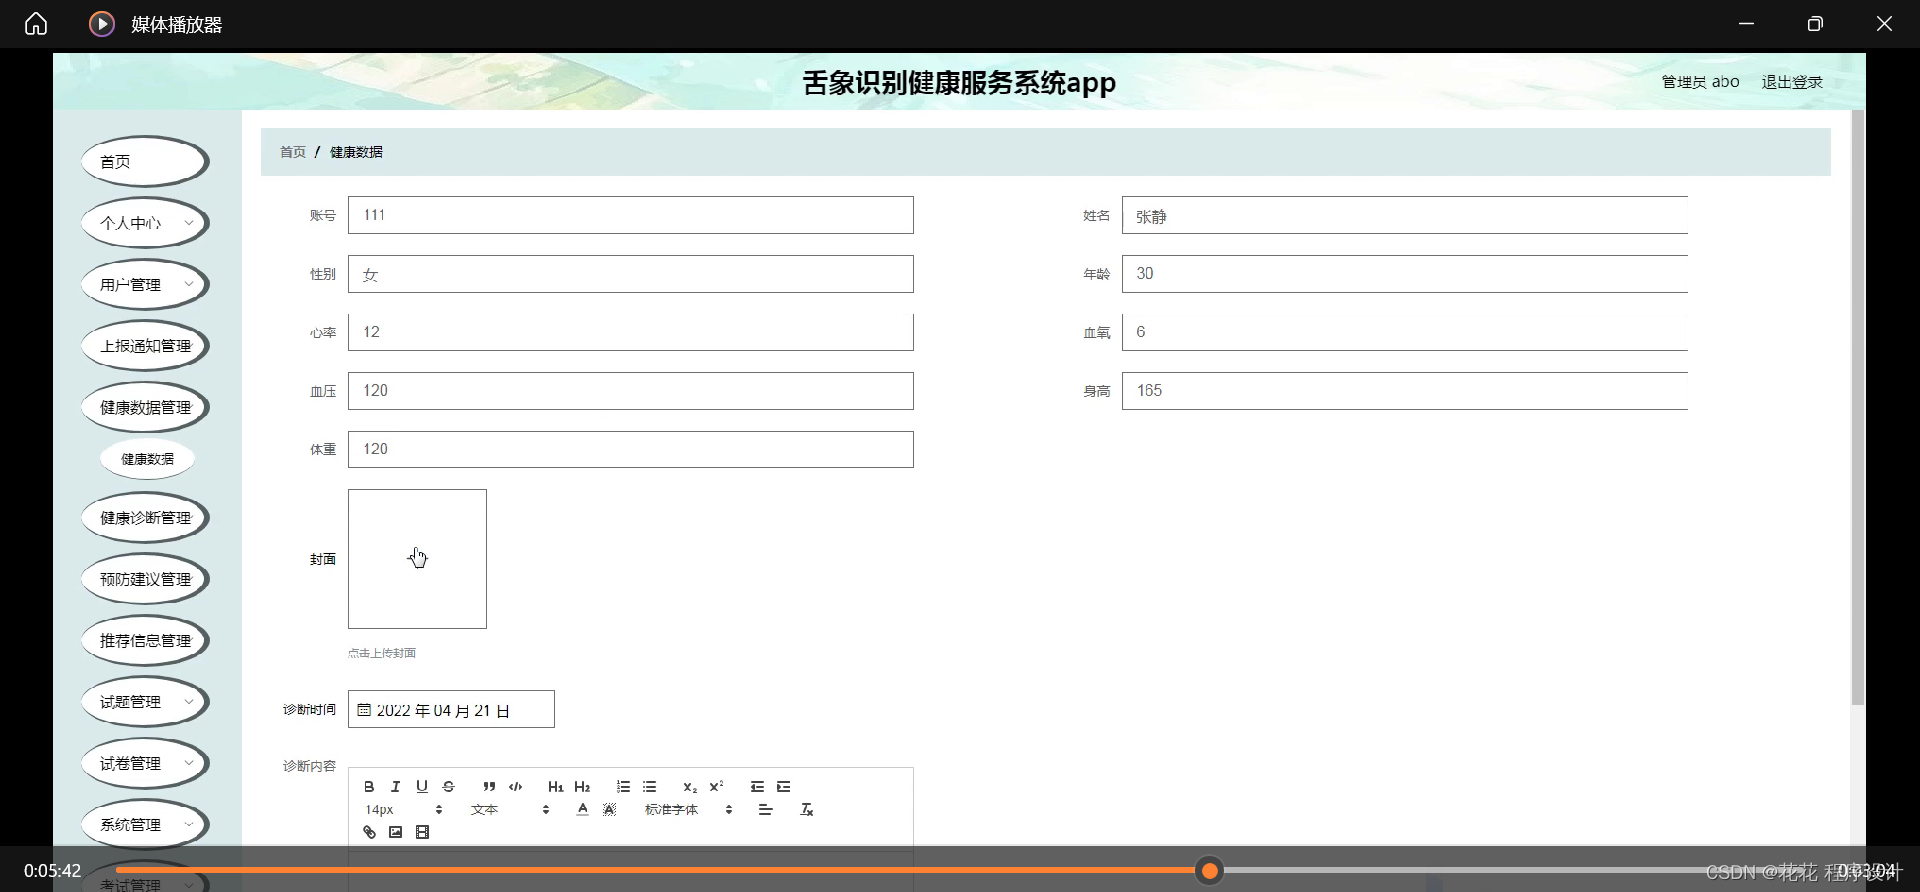Expand 个人中心 sidebar menu
The image size is (1920, 892).
(x=145, y=223)
